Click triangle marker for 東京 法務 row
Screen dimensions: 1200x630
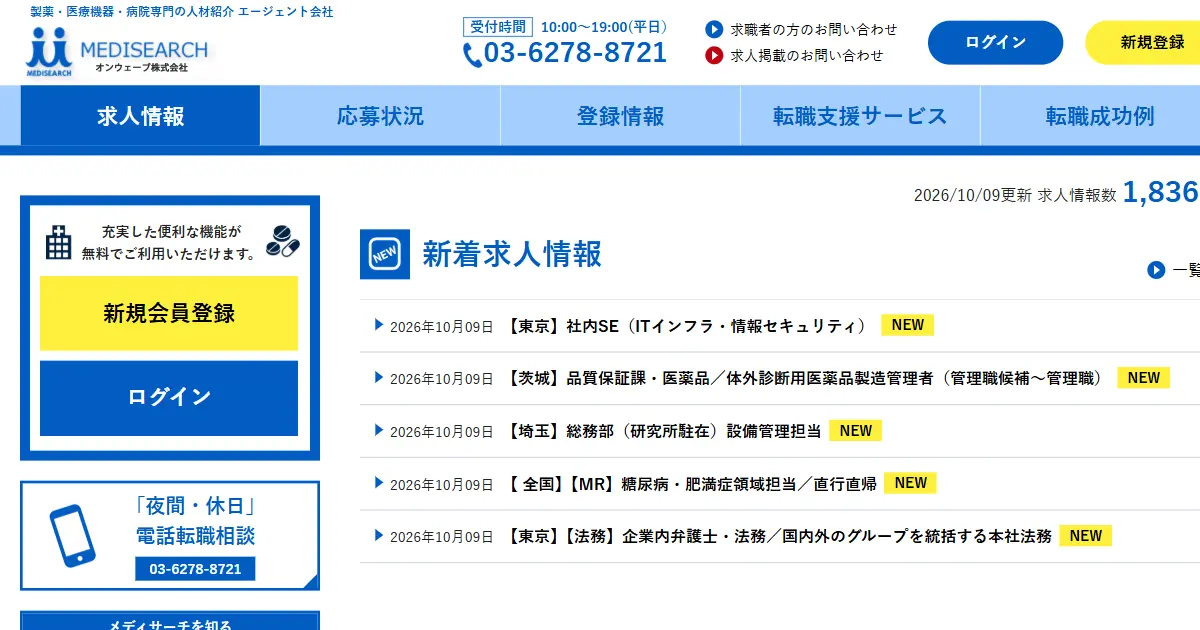pos(379,535)
